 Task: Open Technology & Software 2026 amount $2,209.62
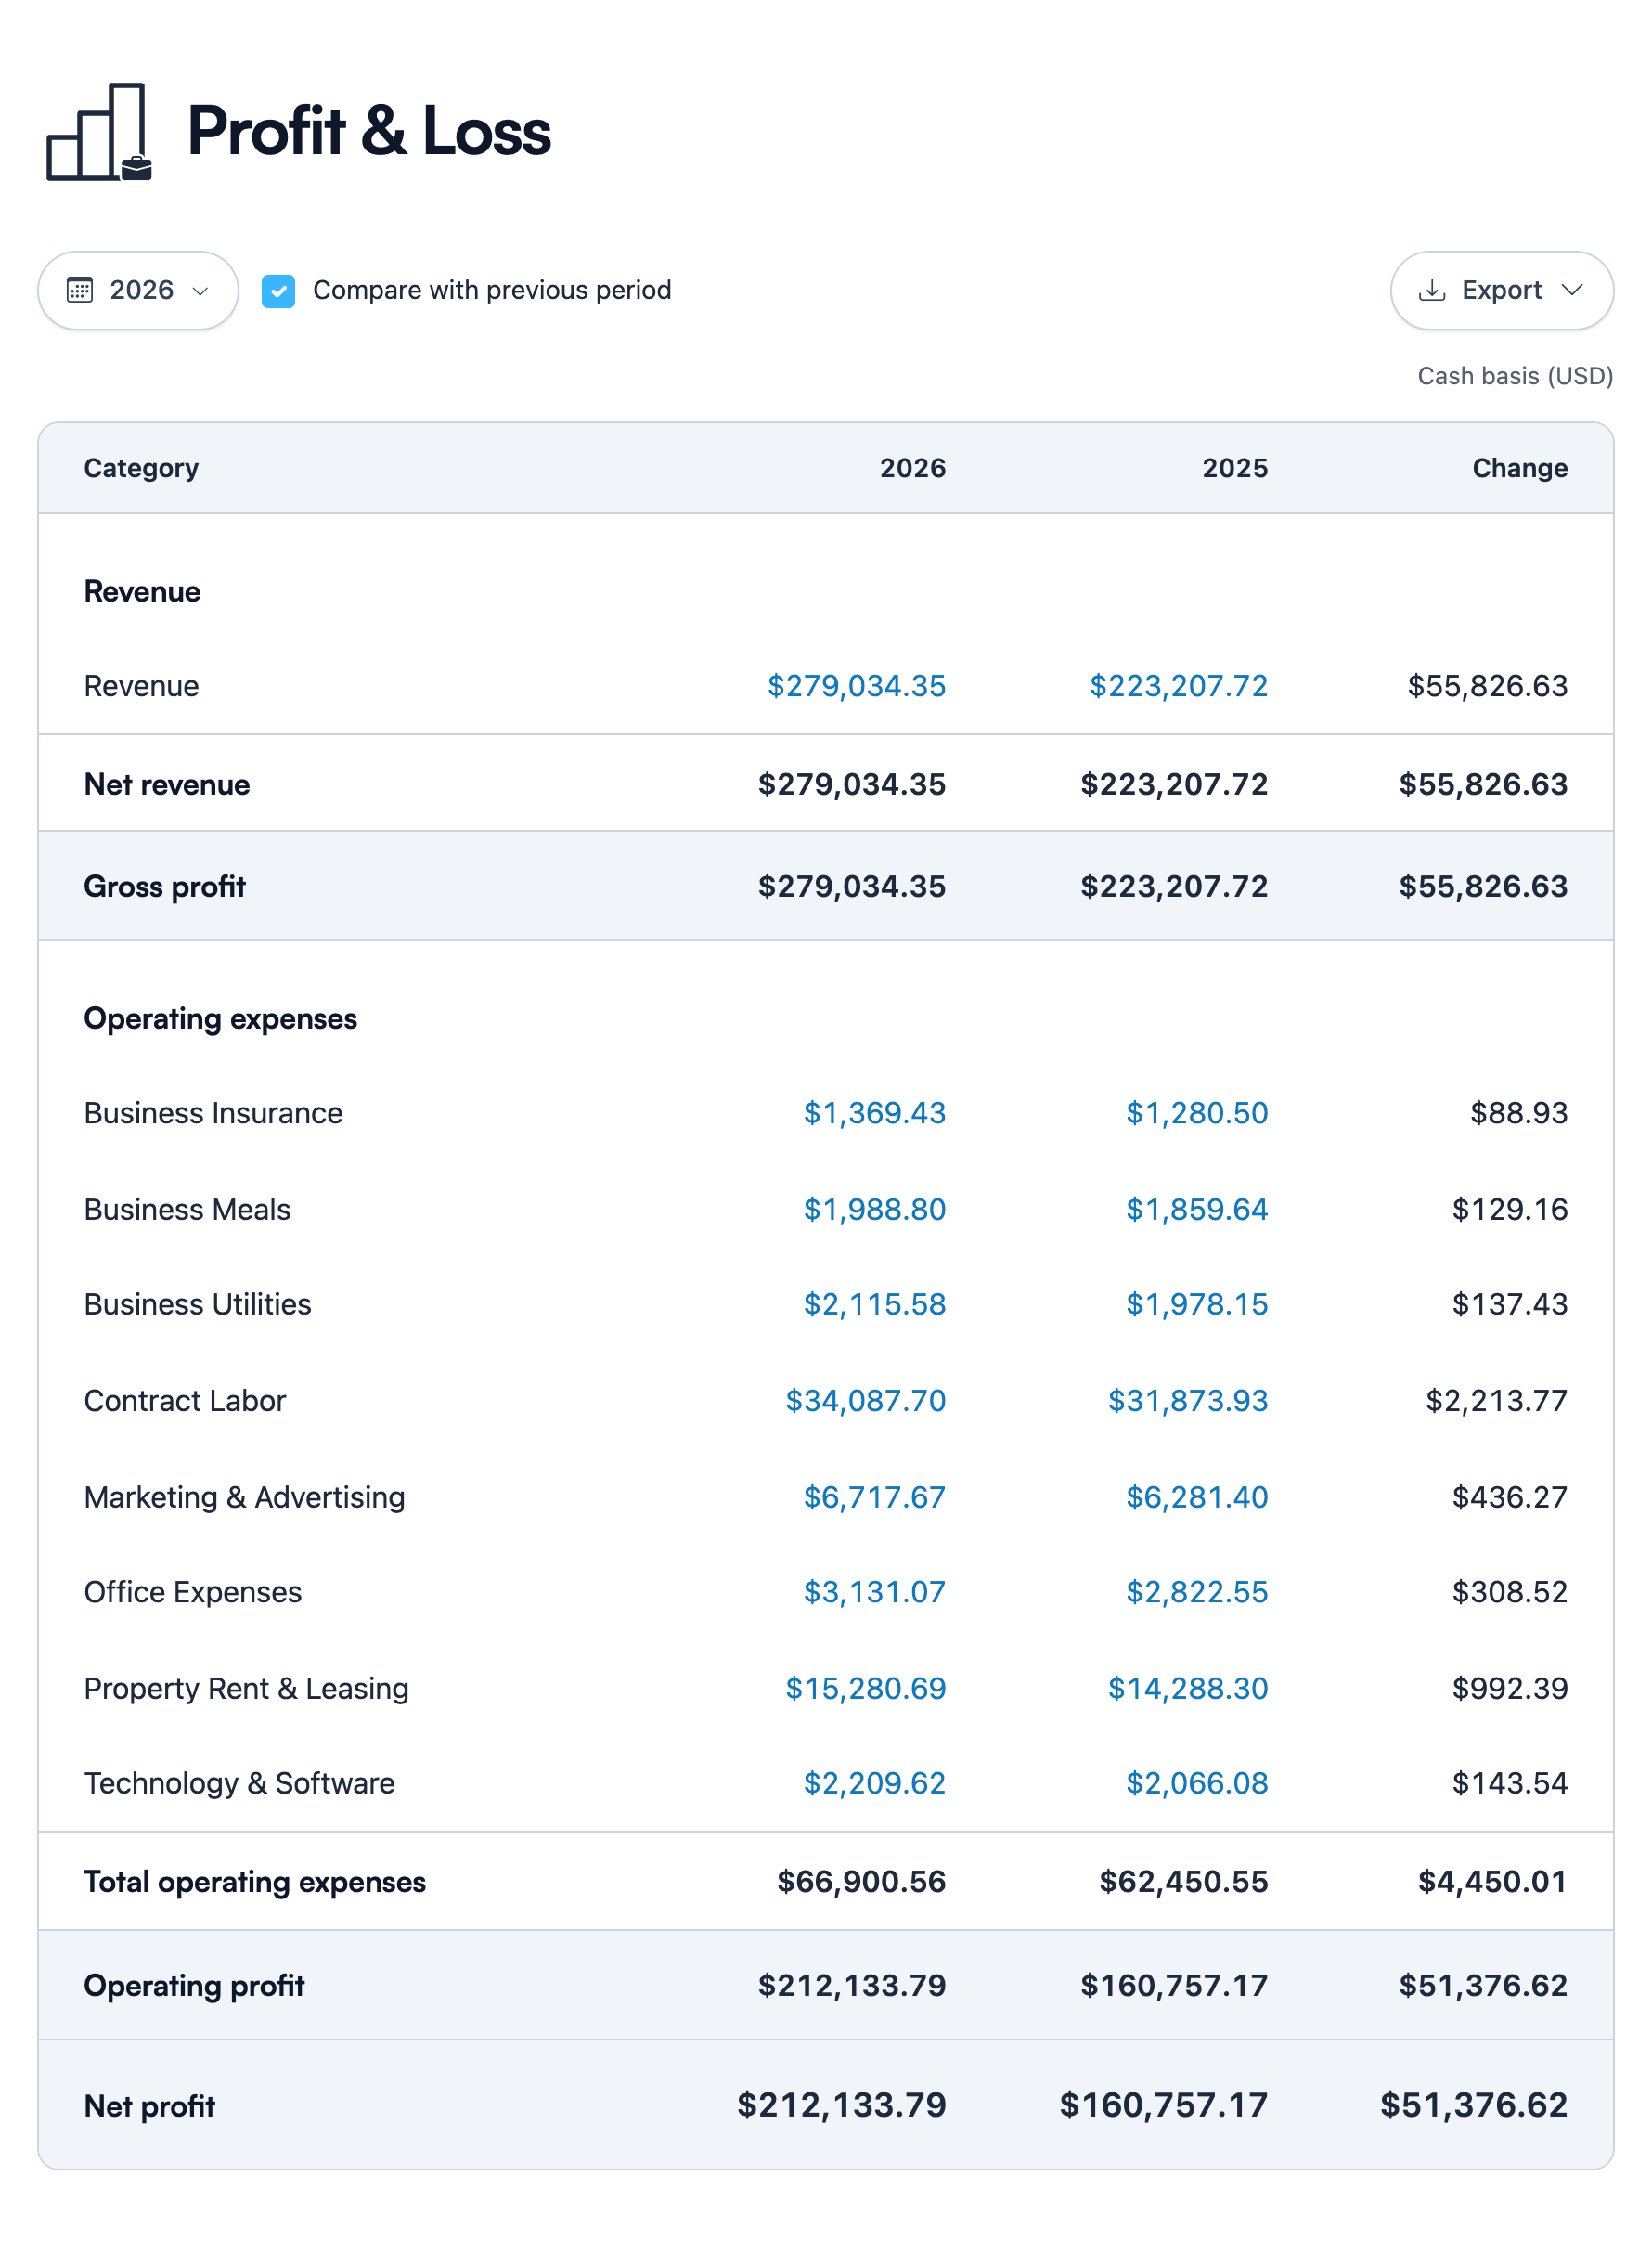pos(874,1783)
